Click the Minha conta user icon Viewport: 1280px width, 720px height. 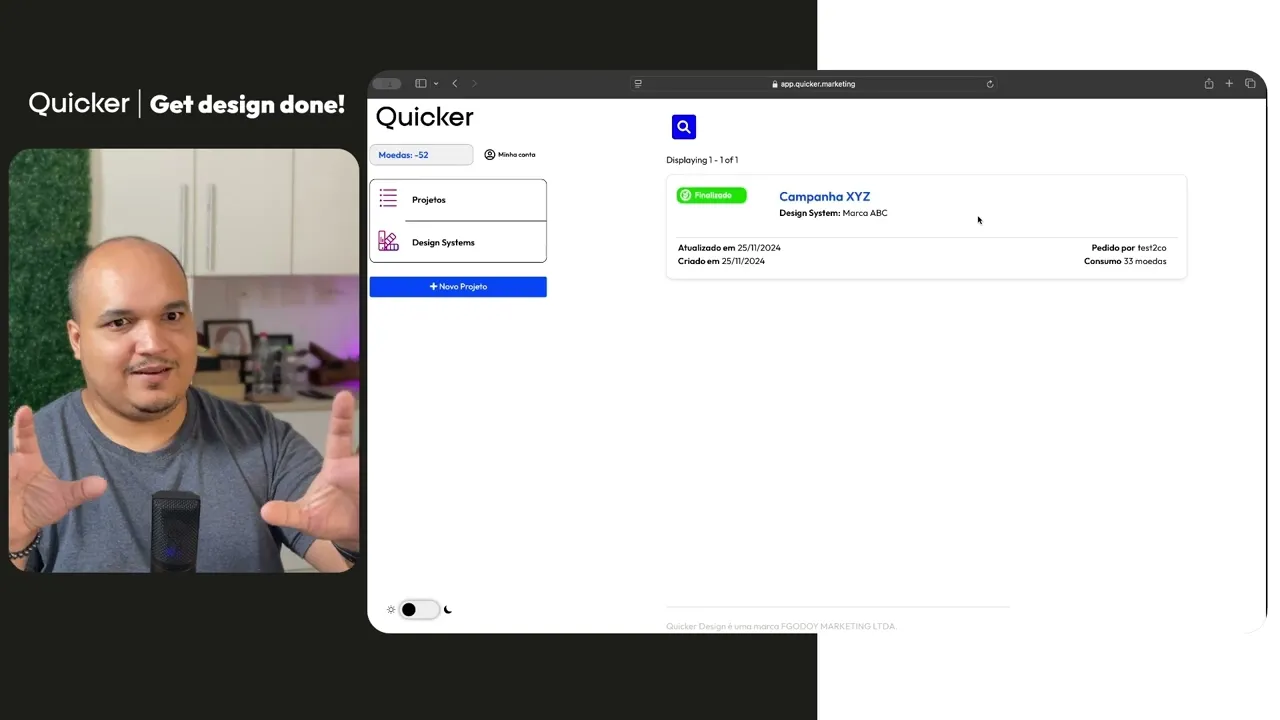click(x=490, y=155)
